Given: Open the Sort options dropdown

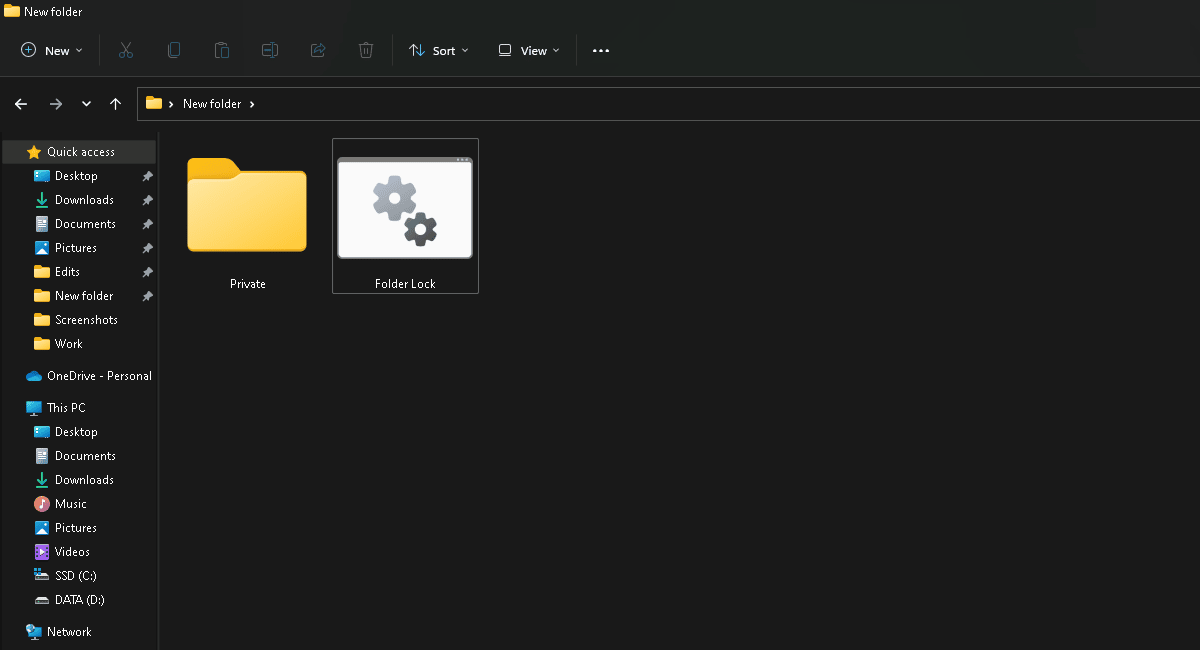Looking at the screenshot, I should click(x=438, y=50).
